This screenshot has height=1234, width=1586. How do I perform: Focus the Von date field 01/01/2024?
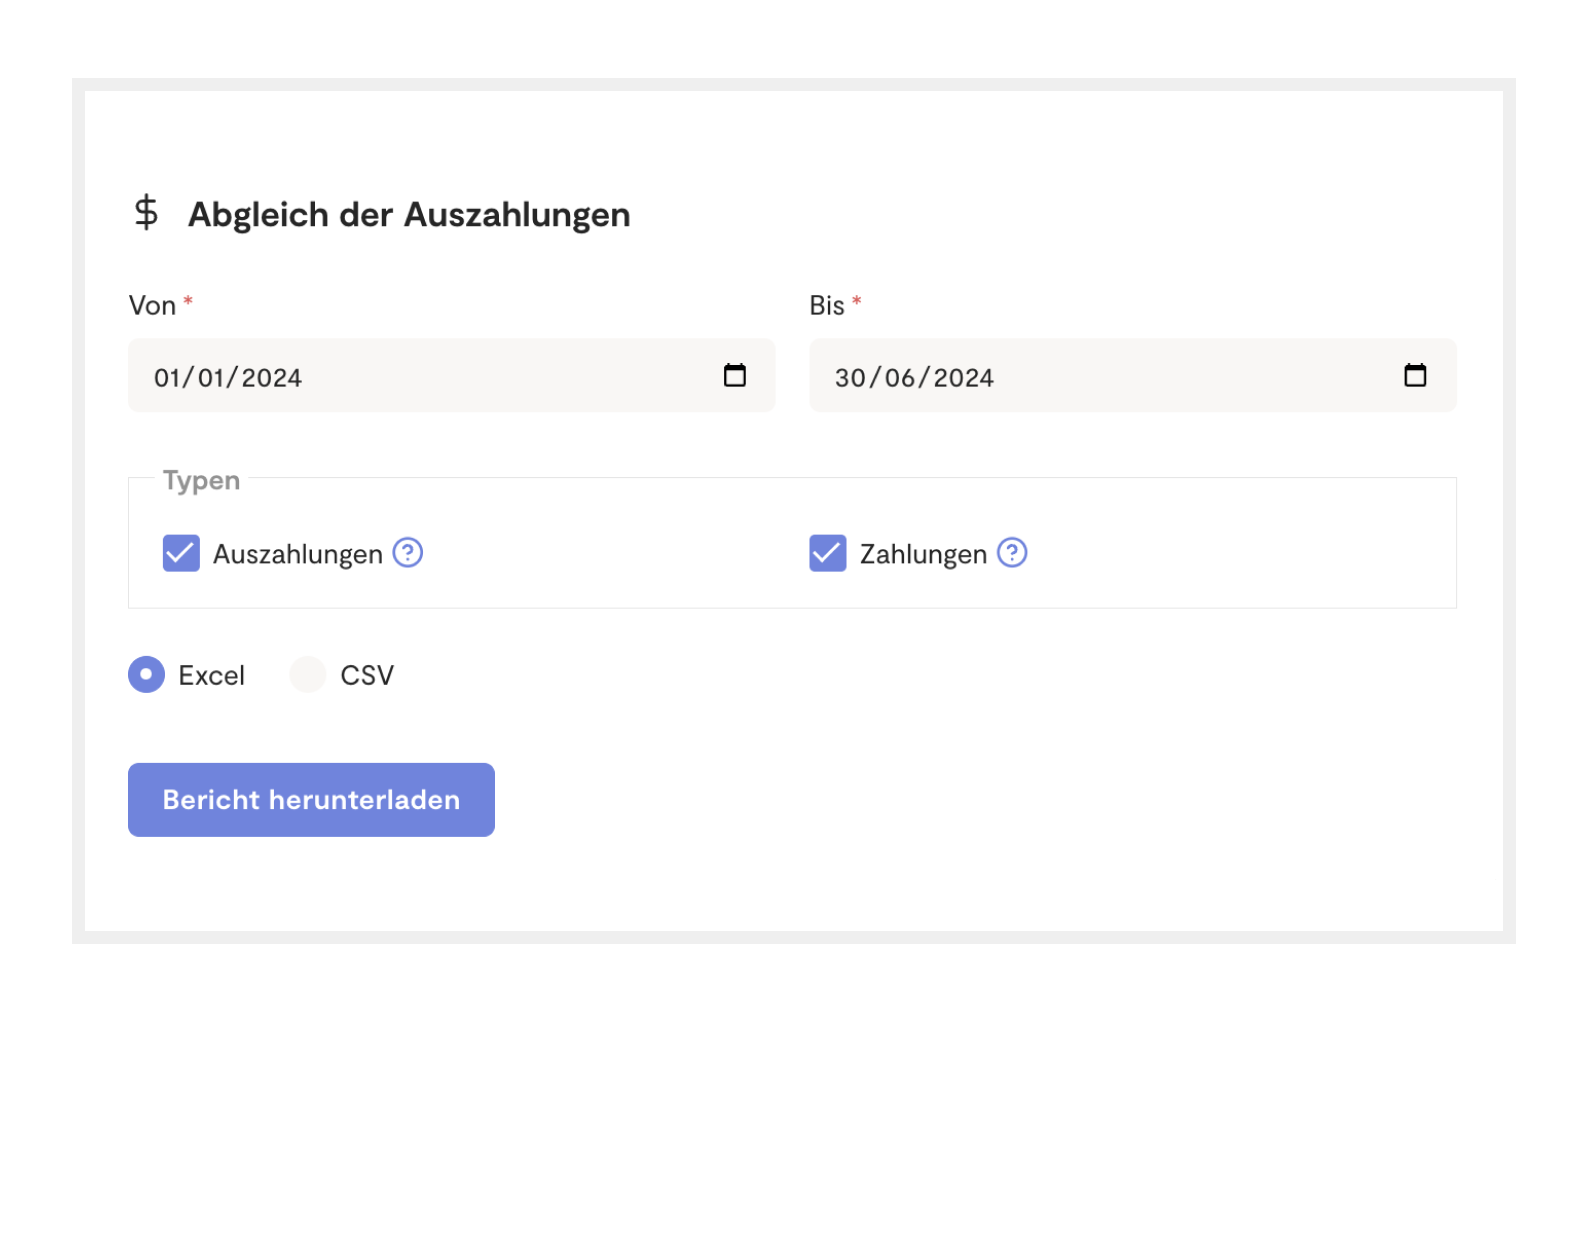451,375
